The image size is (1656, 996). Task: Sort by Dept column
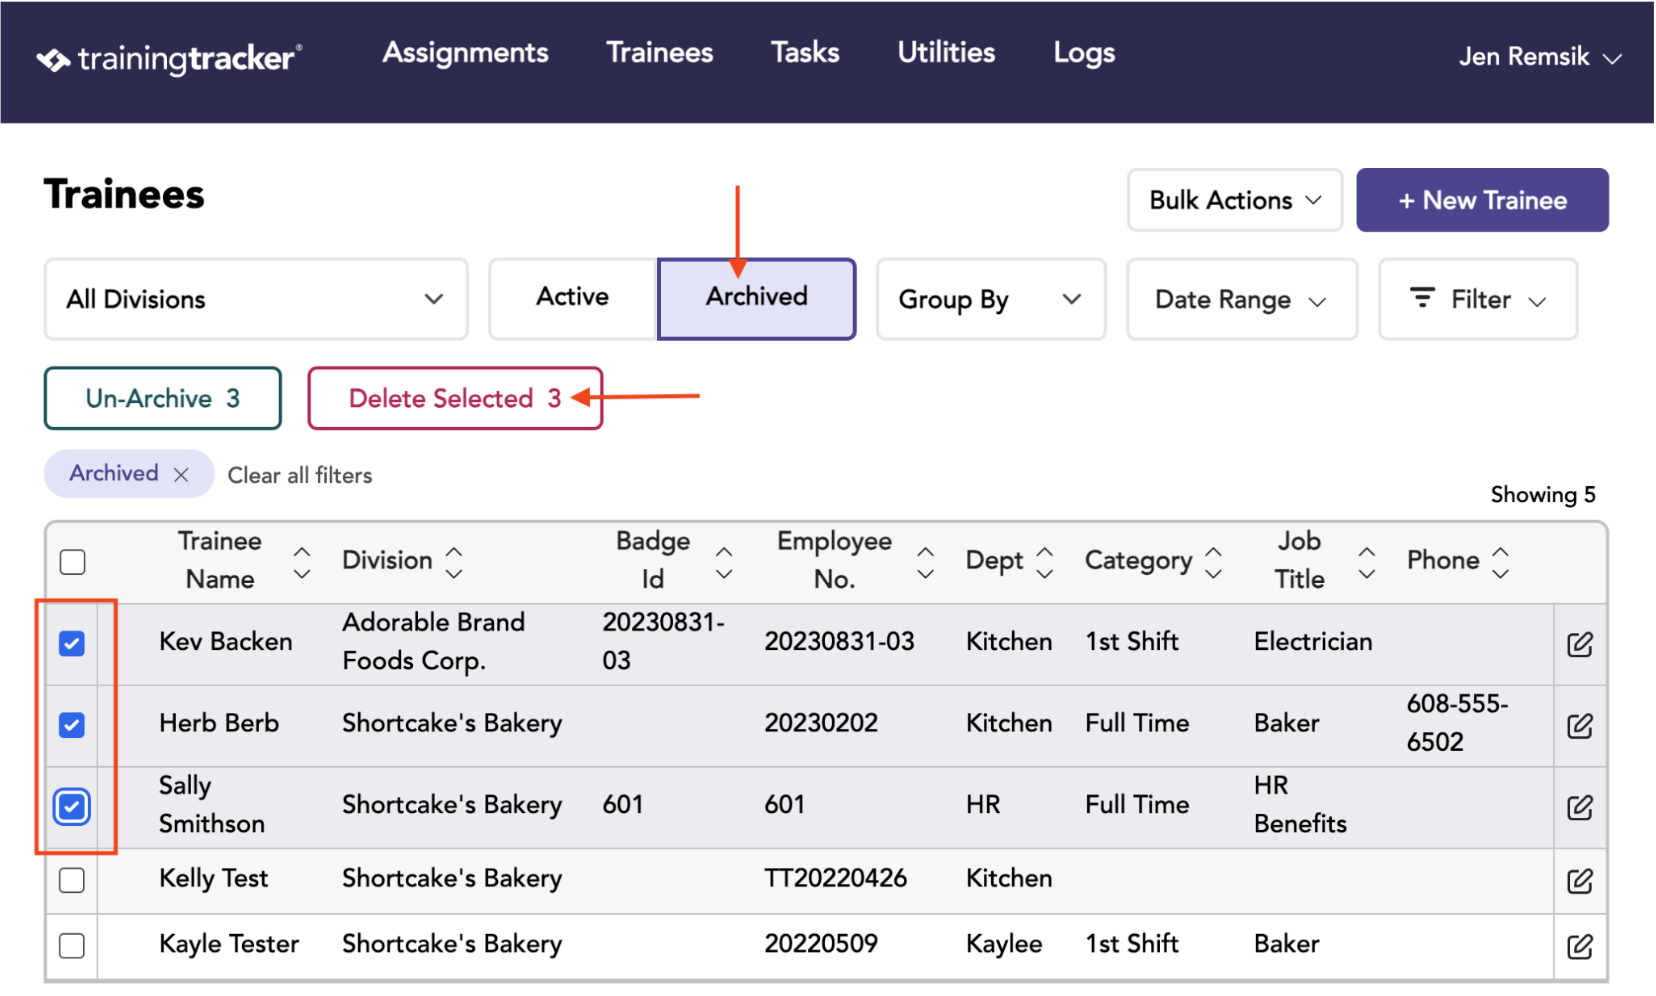(x=1045, y=563)
